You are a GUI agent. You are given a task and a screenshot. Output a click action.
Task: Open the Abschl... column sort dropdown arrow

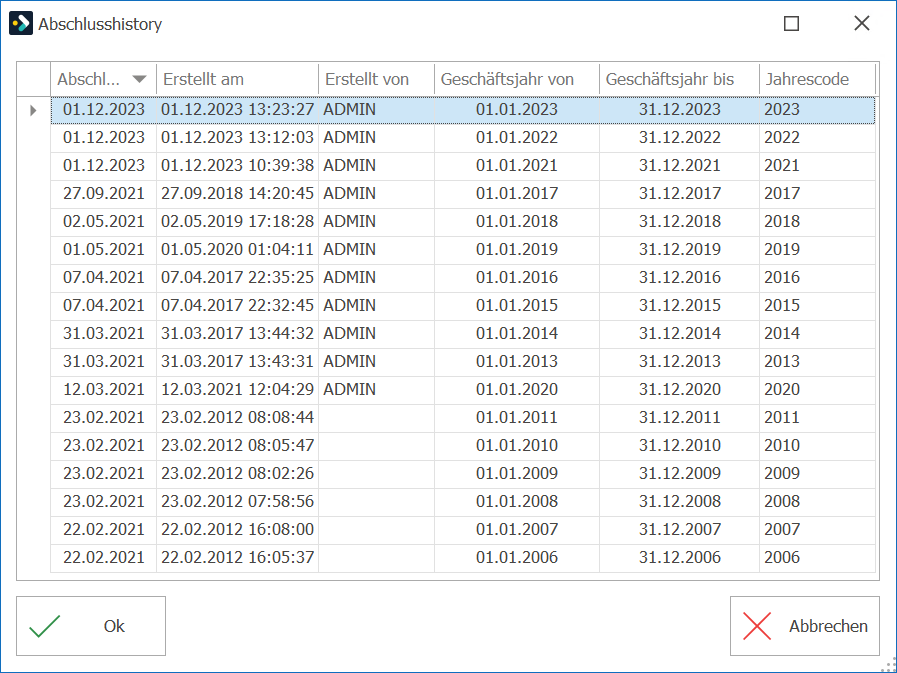(139, 79)
